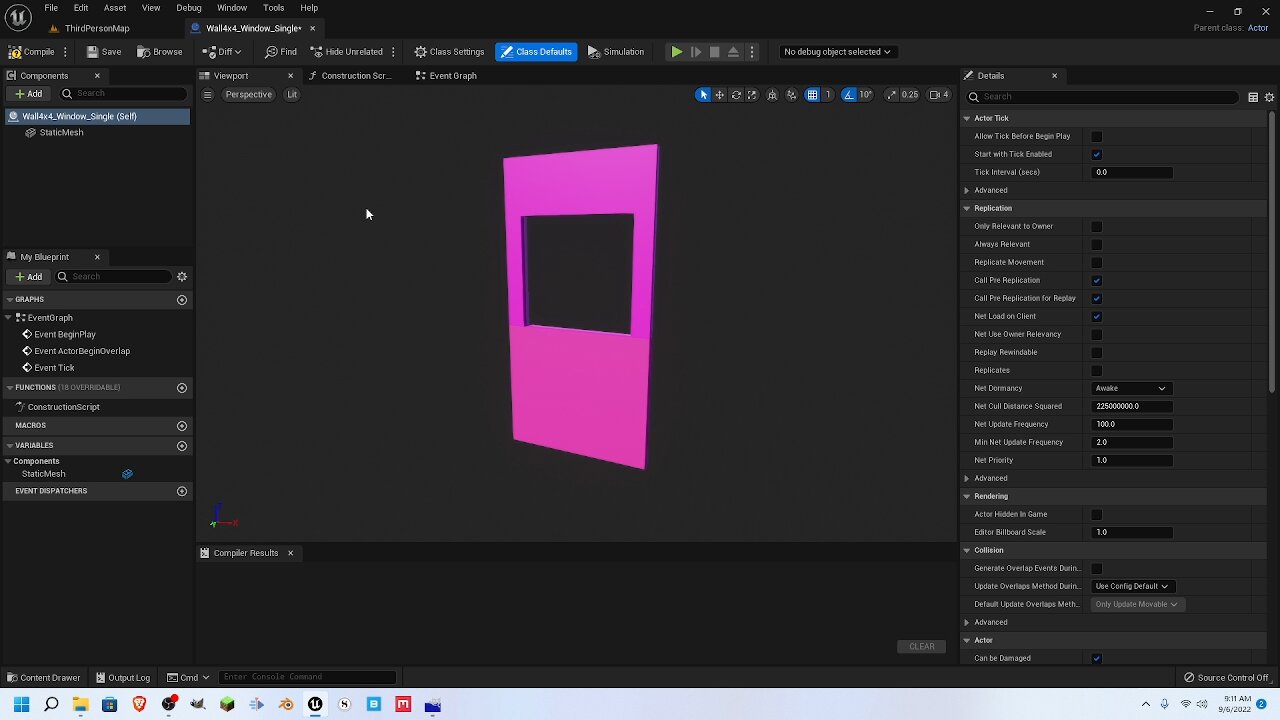
Task: Open the Asset menu
Action: pos(115,8)
